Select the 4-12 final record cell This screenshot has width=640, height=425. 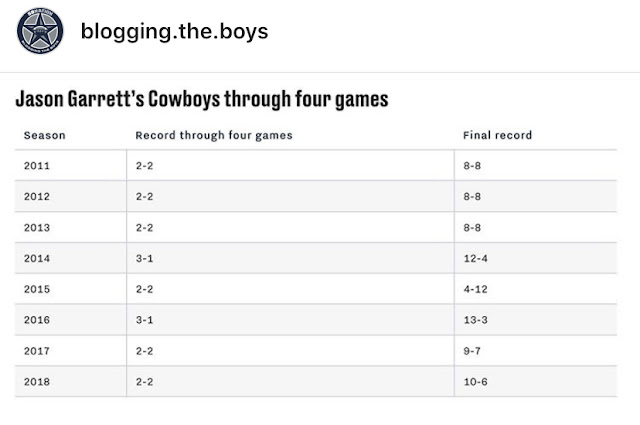[x=475, y=289]
